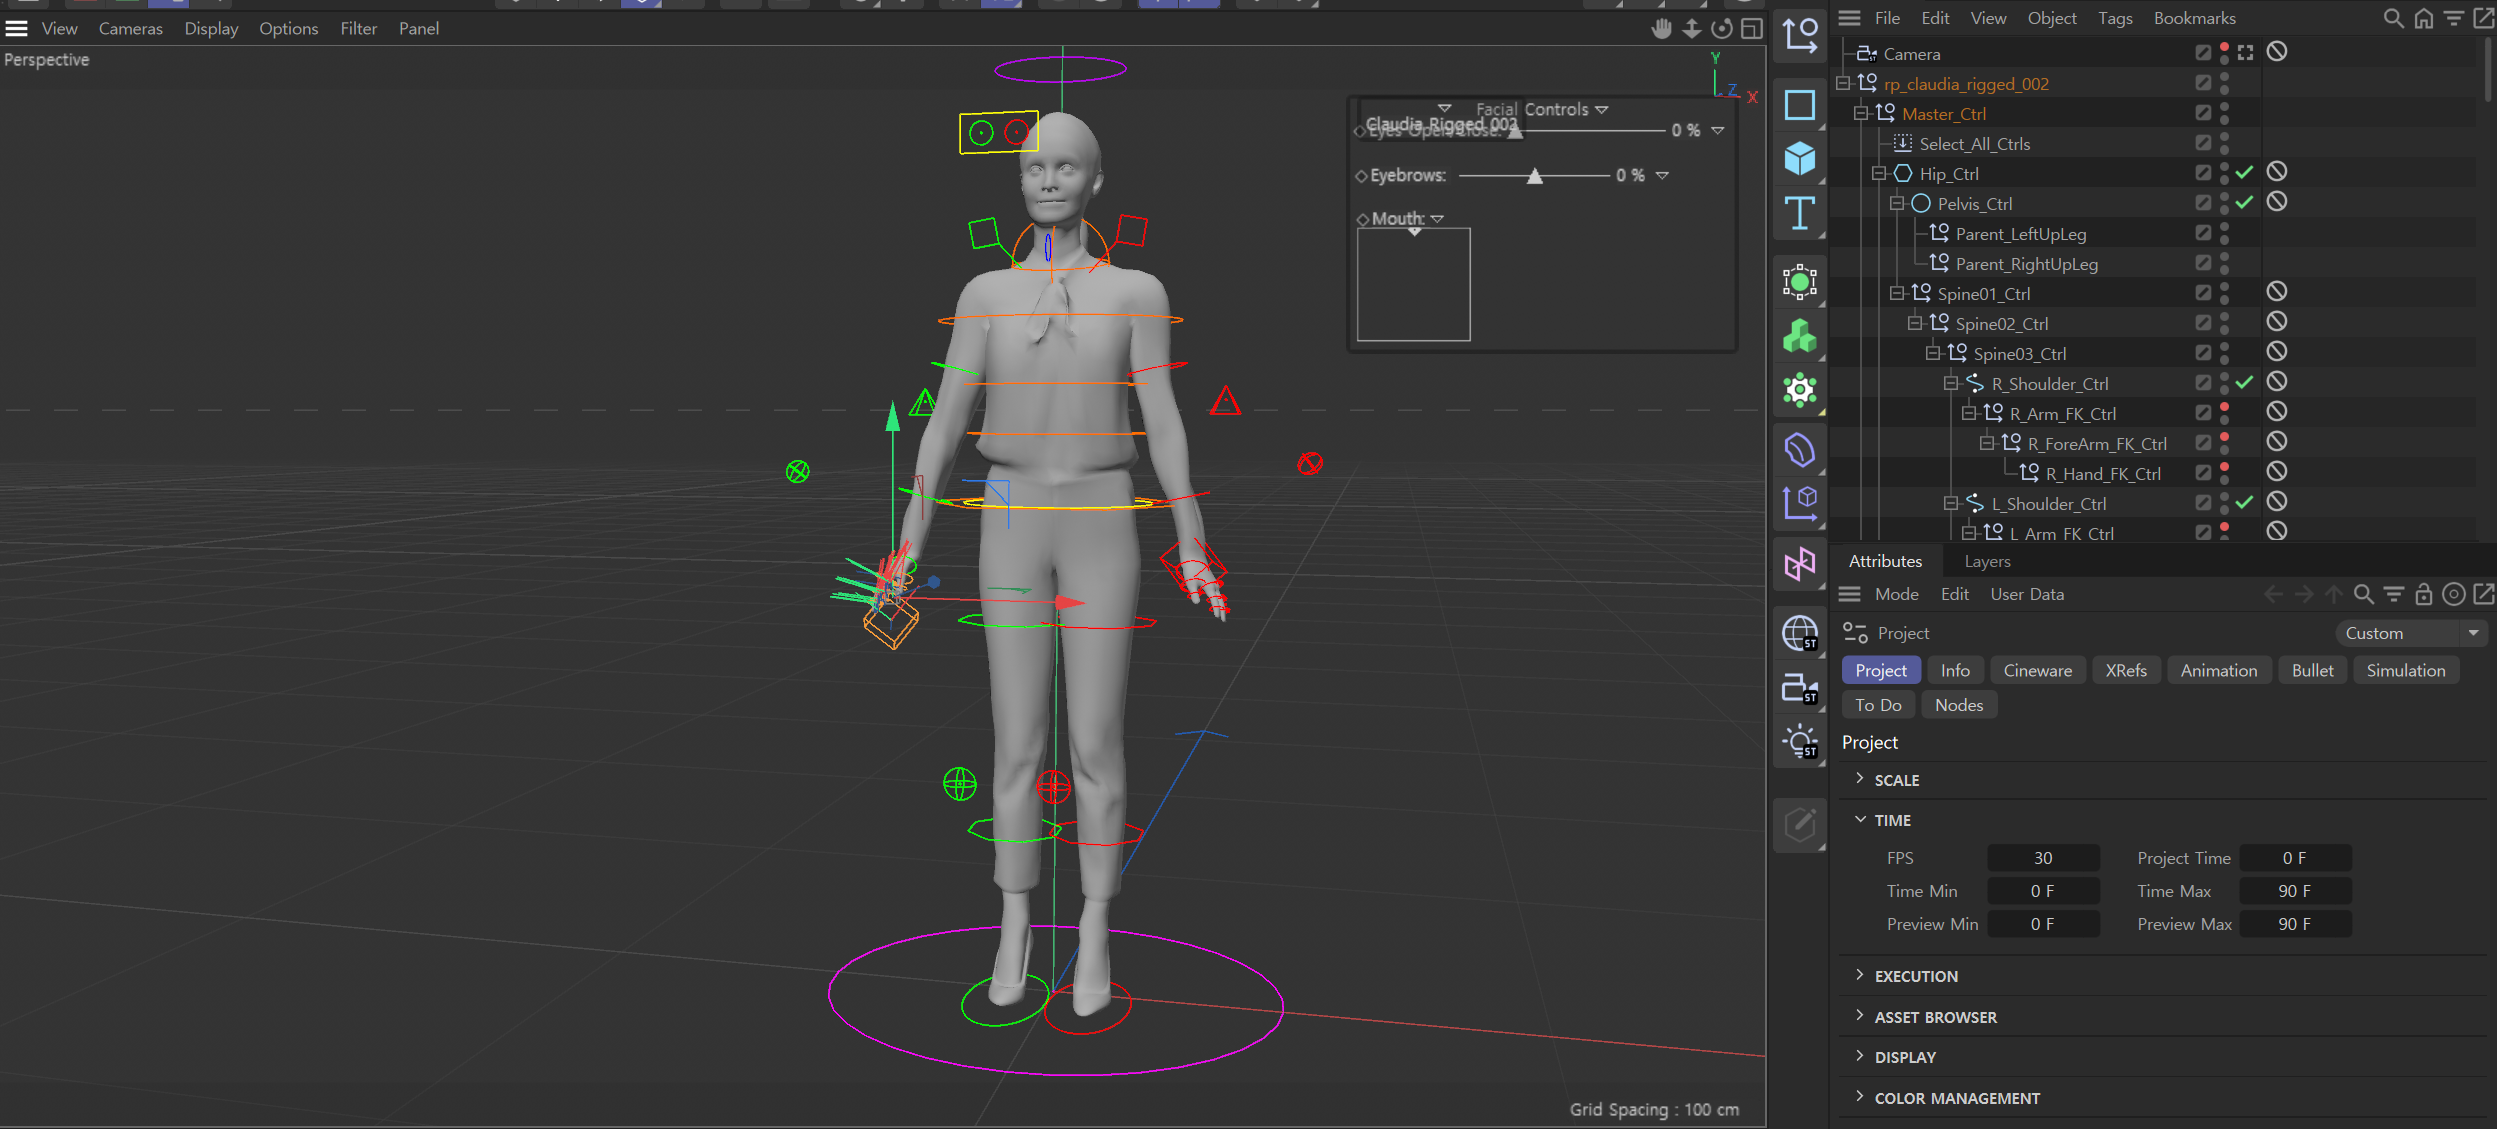Open Object Manager Tags menu
Screen dimensions: 2497x1129
tap(2115, 18)
